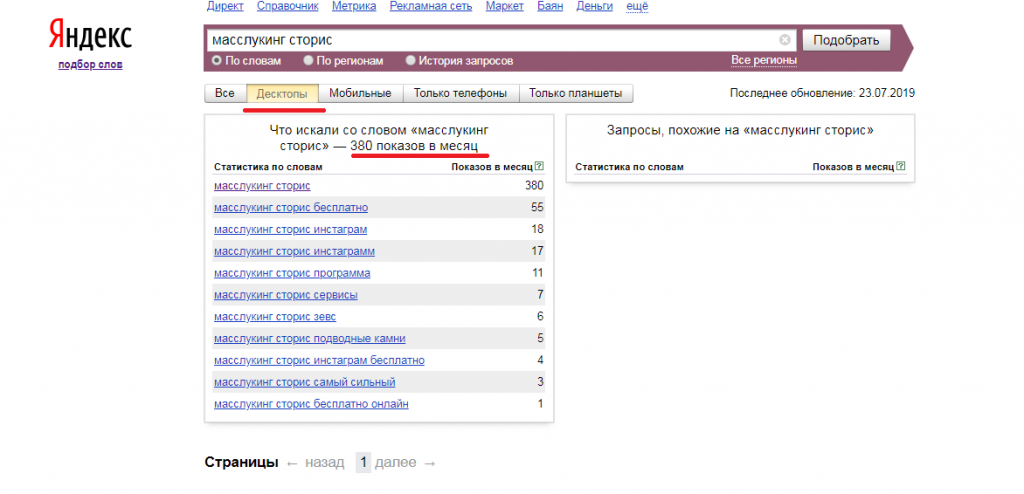Open the Деньги service link

594,6
